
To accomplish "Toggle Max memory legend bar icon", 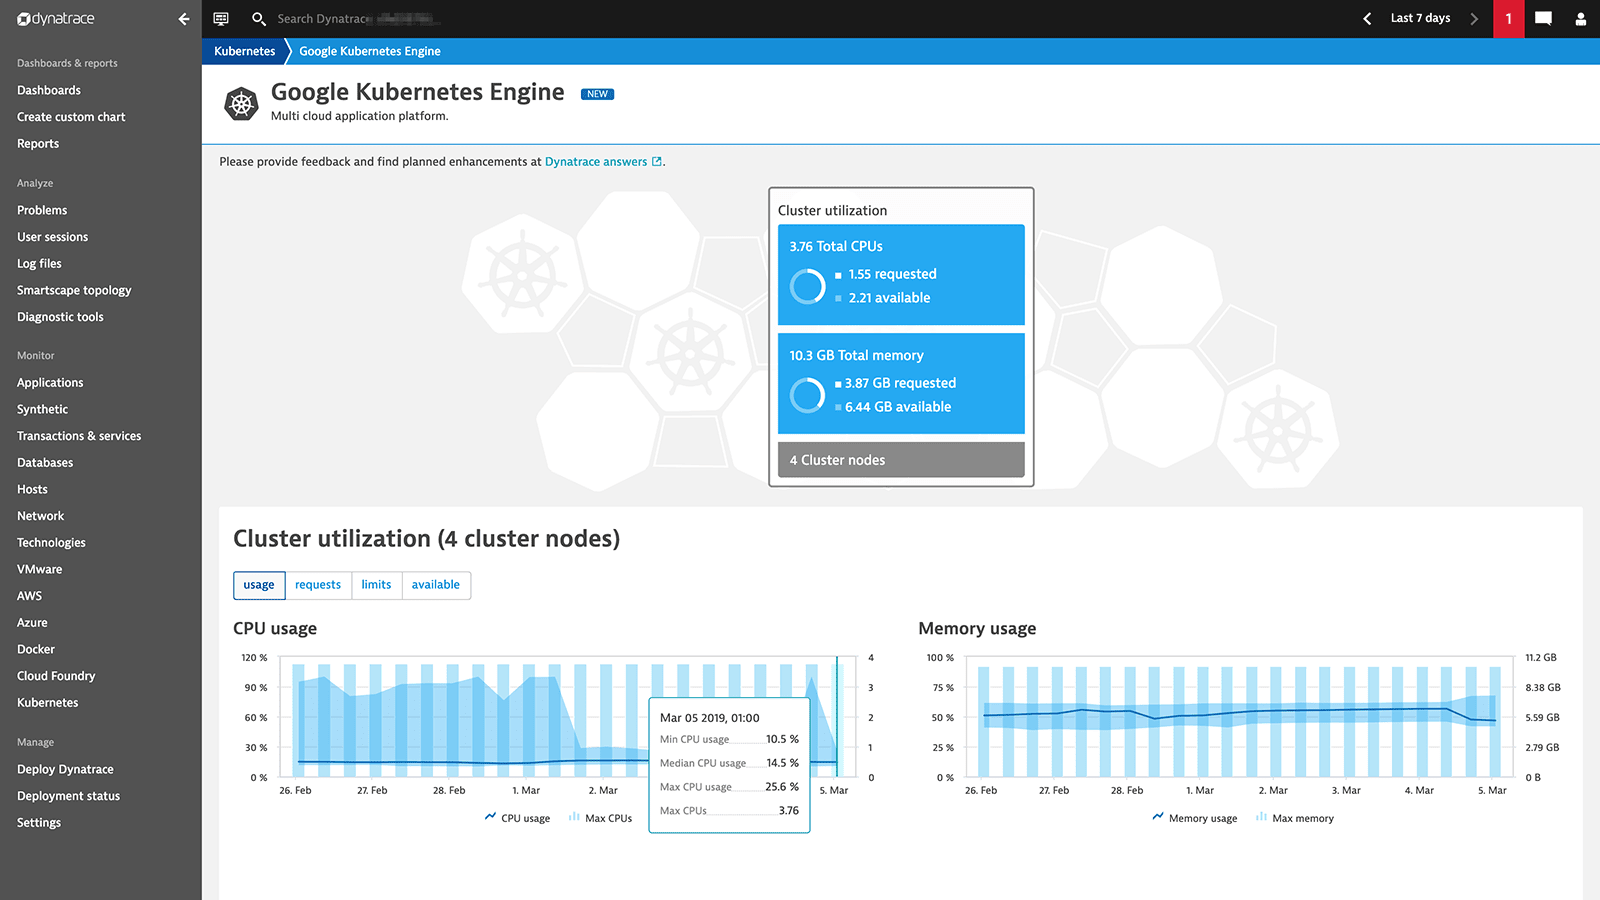I will tap(1261, 817).
